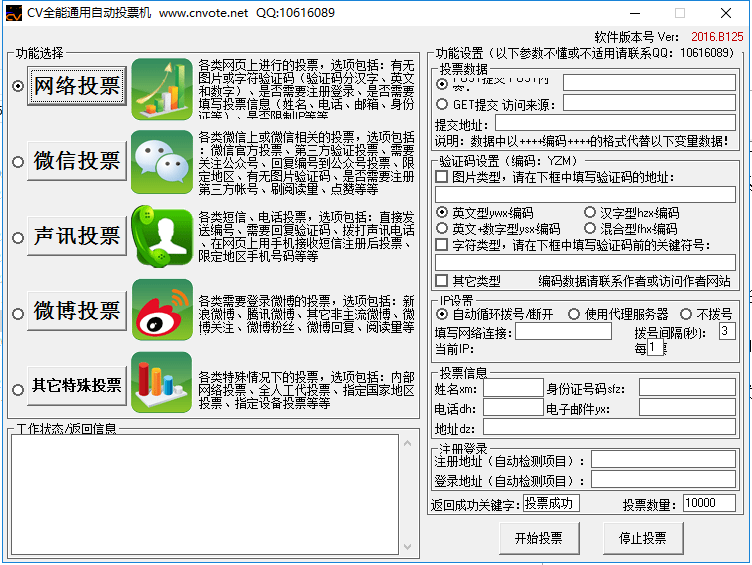Focus the 填写网络连接 input field
Image resolution: width=752 pixels, height=565 pixels.
click(x=564, y=331)
